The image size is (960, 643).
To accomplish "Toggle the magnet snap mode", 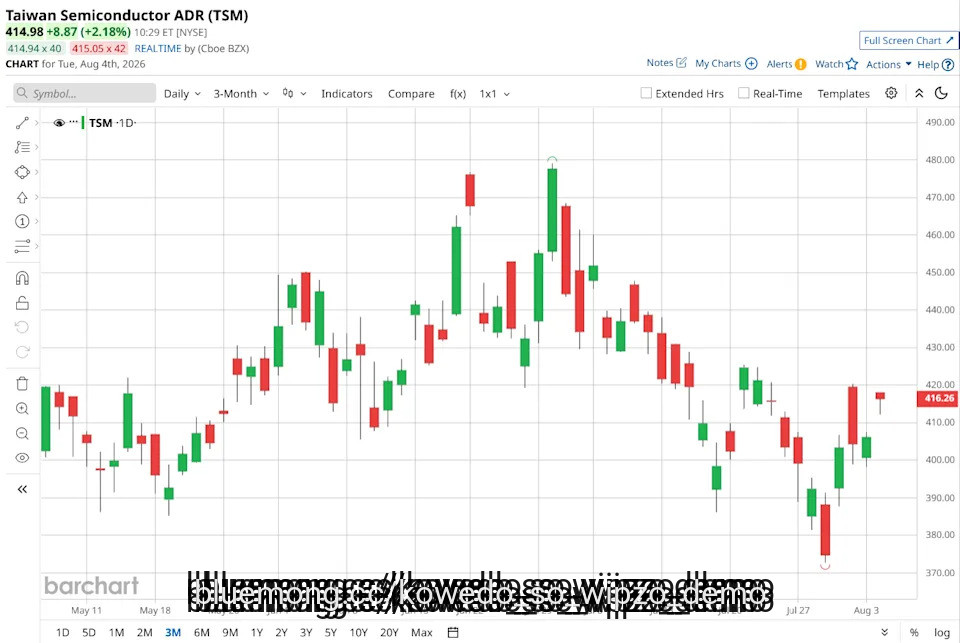I will coord(22,279).
